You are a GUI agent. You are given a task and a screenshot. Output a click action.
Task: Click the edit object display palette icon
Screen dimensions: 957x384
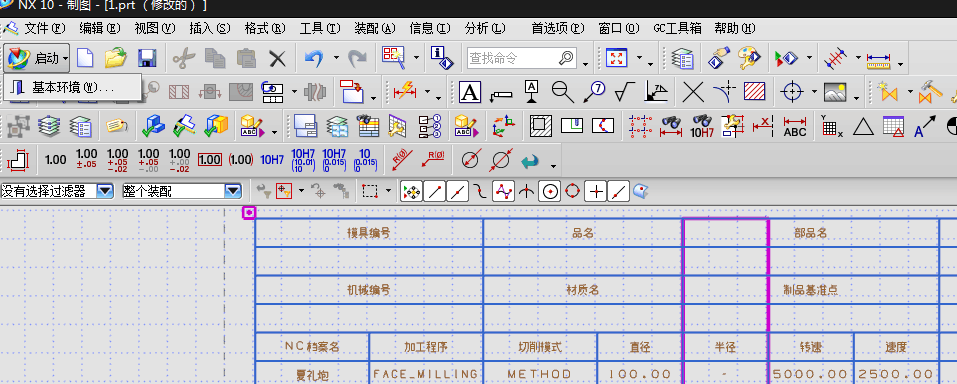coord(748,59)
